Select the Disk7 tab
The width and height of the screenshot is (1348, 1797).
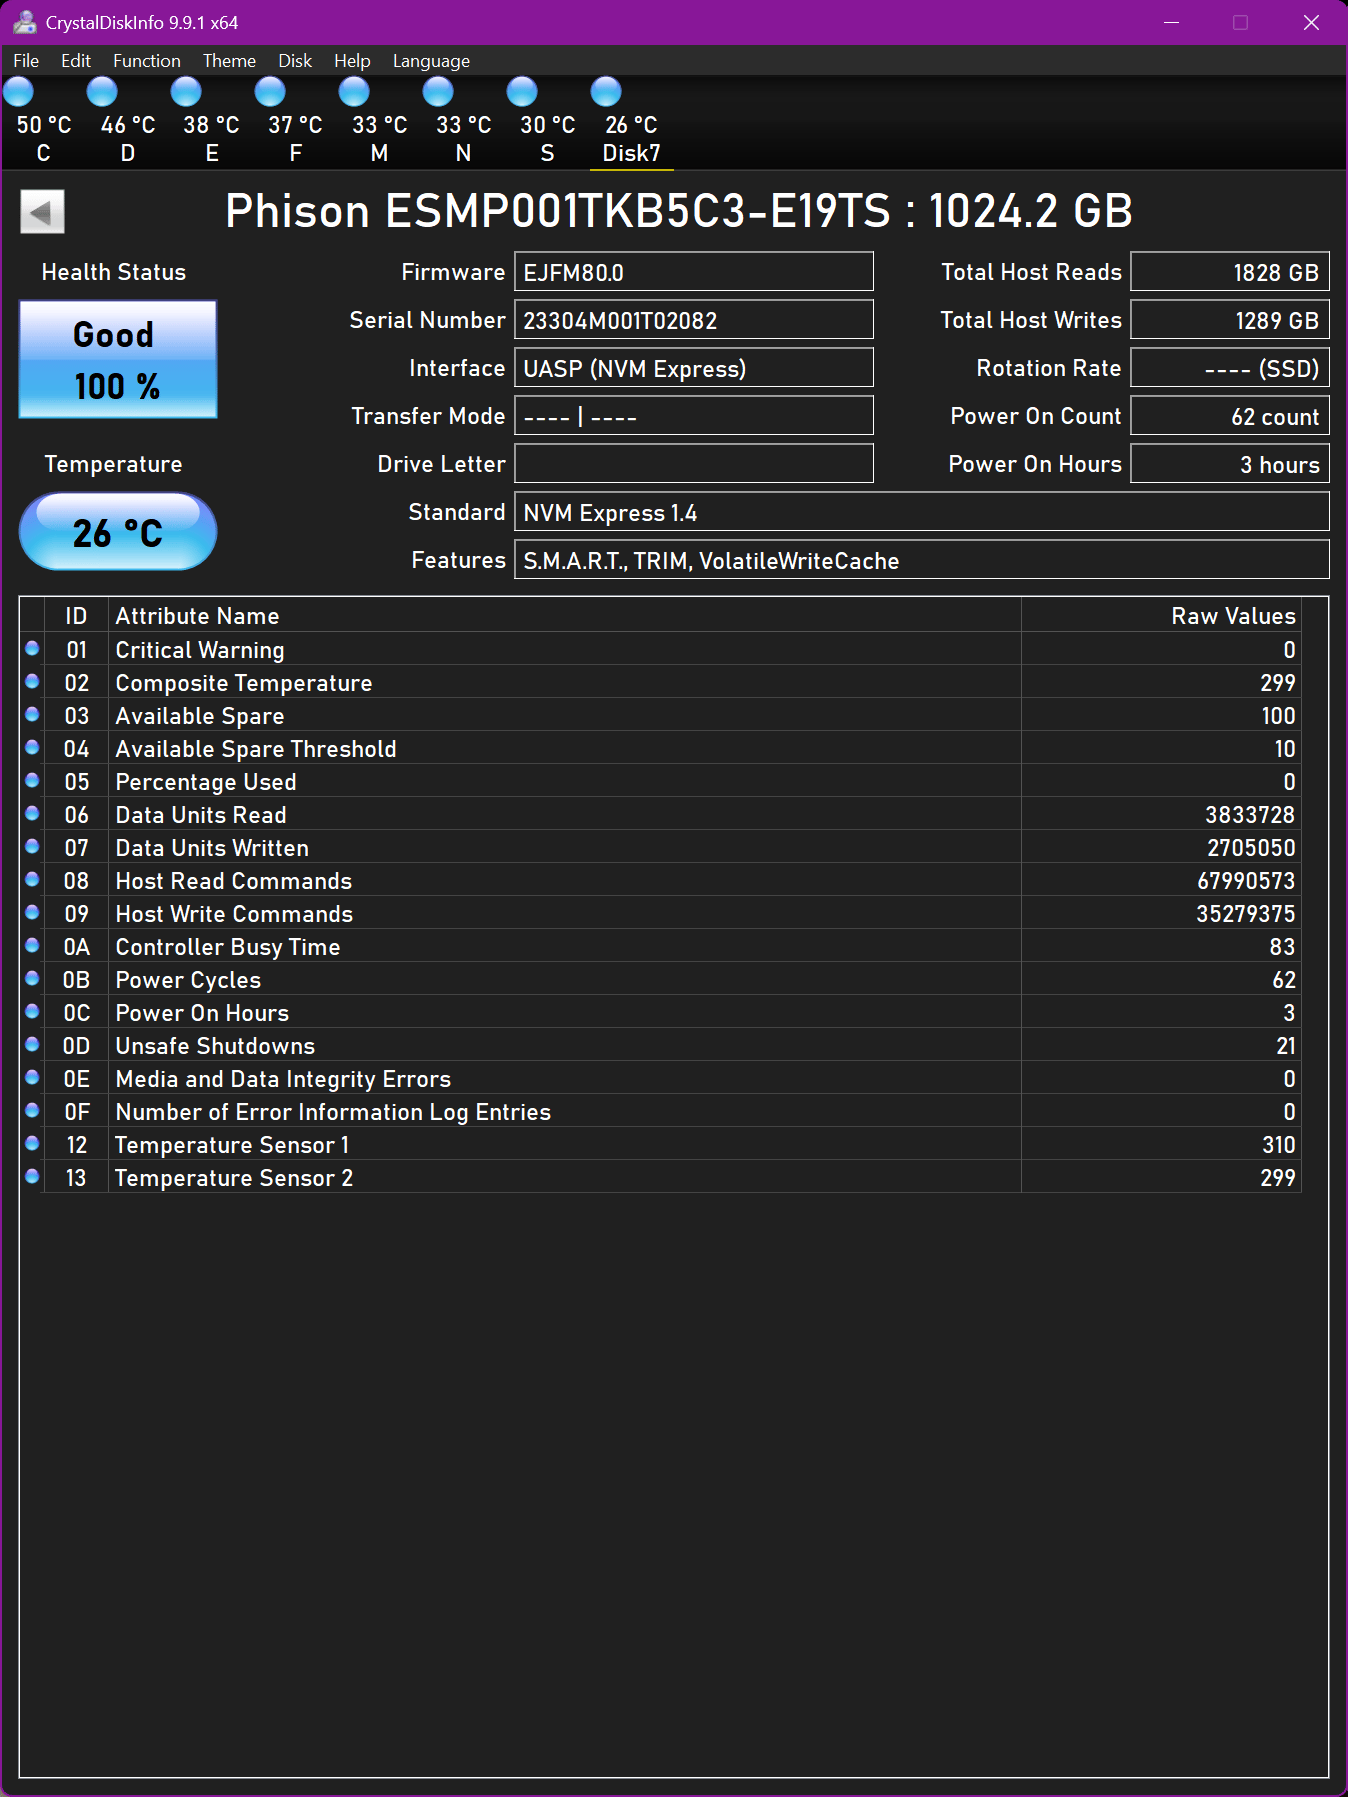click(x=631, y=139)
